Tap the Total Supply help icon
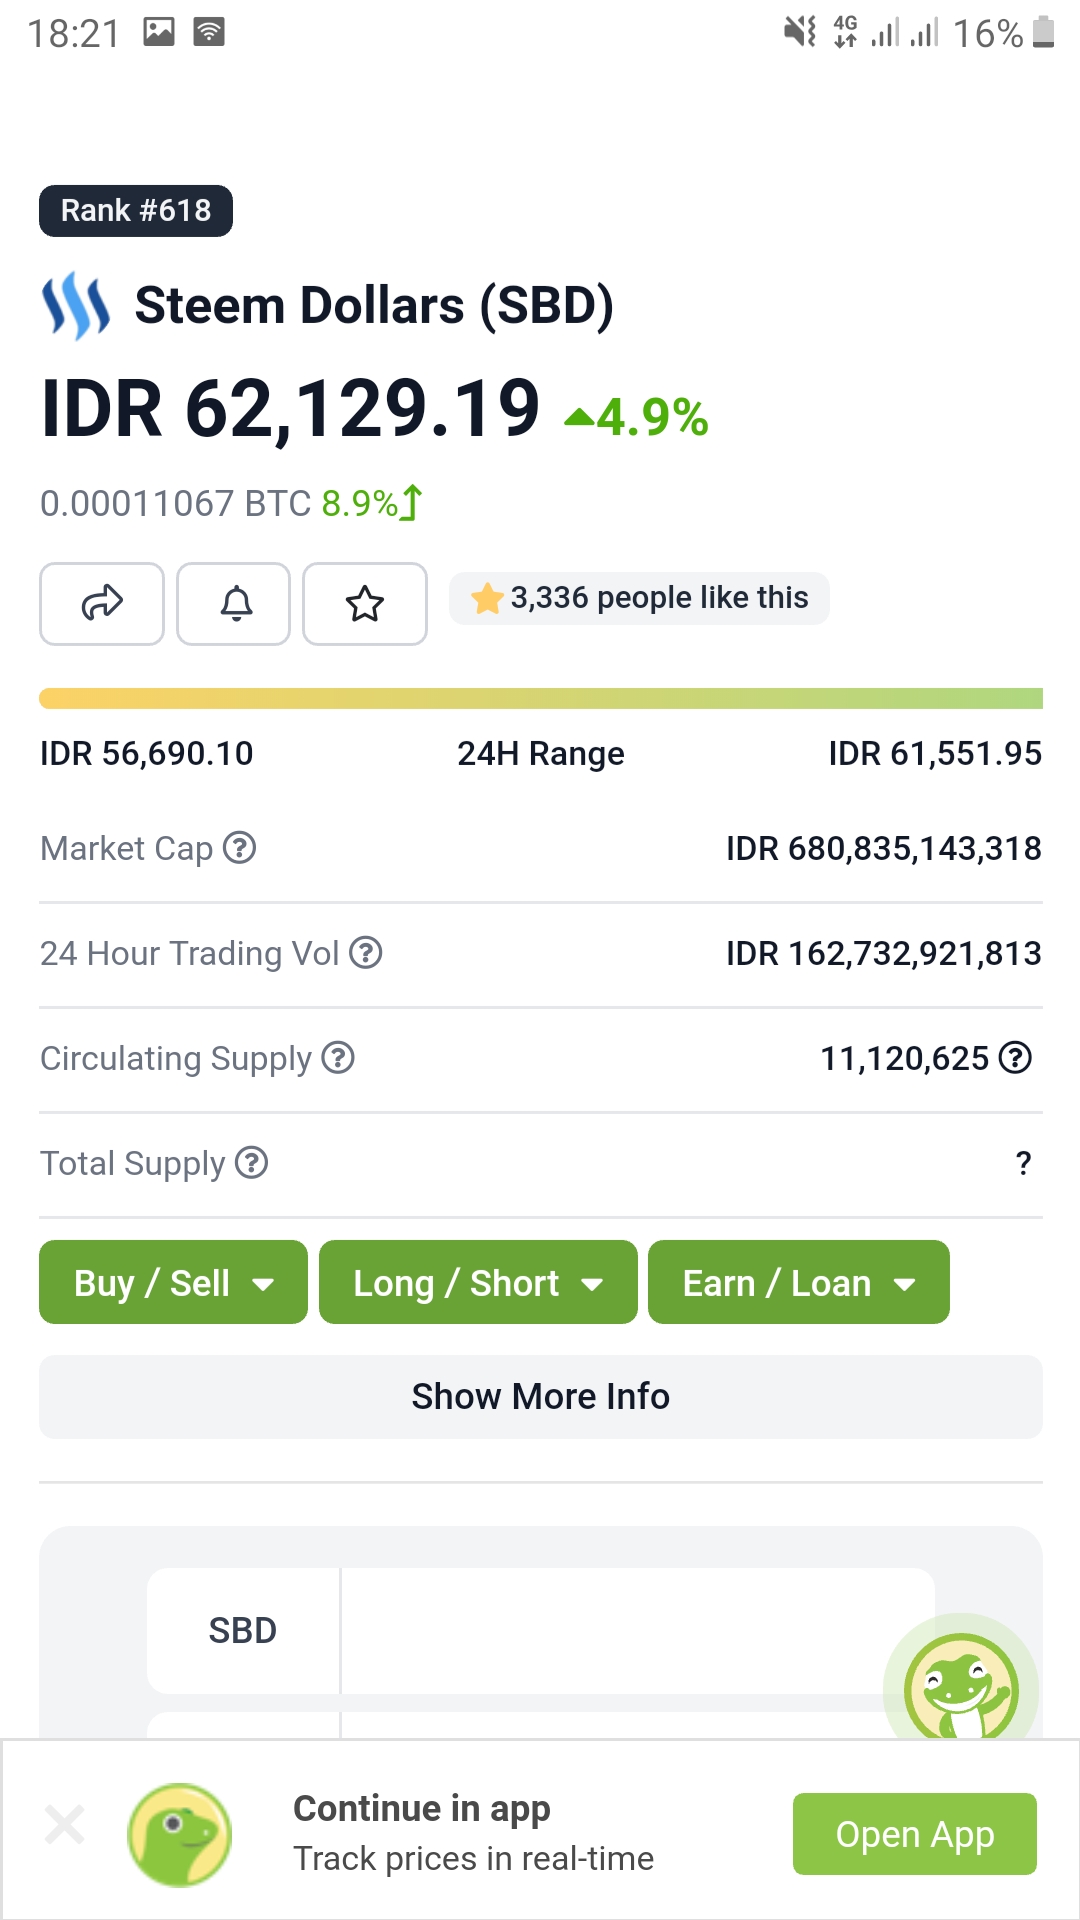The image size is (1080, 1920). click(251, 1163)
